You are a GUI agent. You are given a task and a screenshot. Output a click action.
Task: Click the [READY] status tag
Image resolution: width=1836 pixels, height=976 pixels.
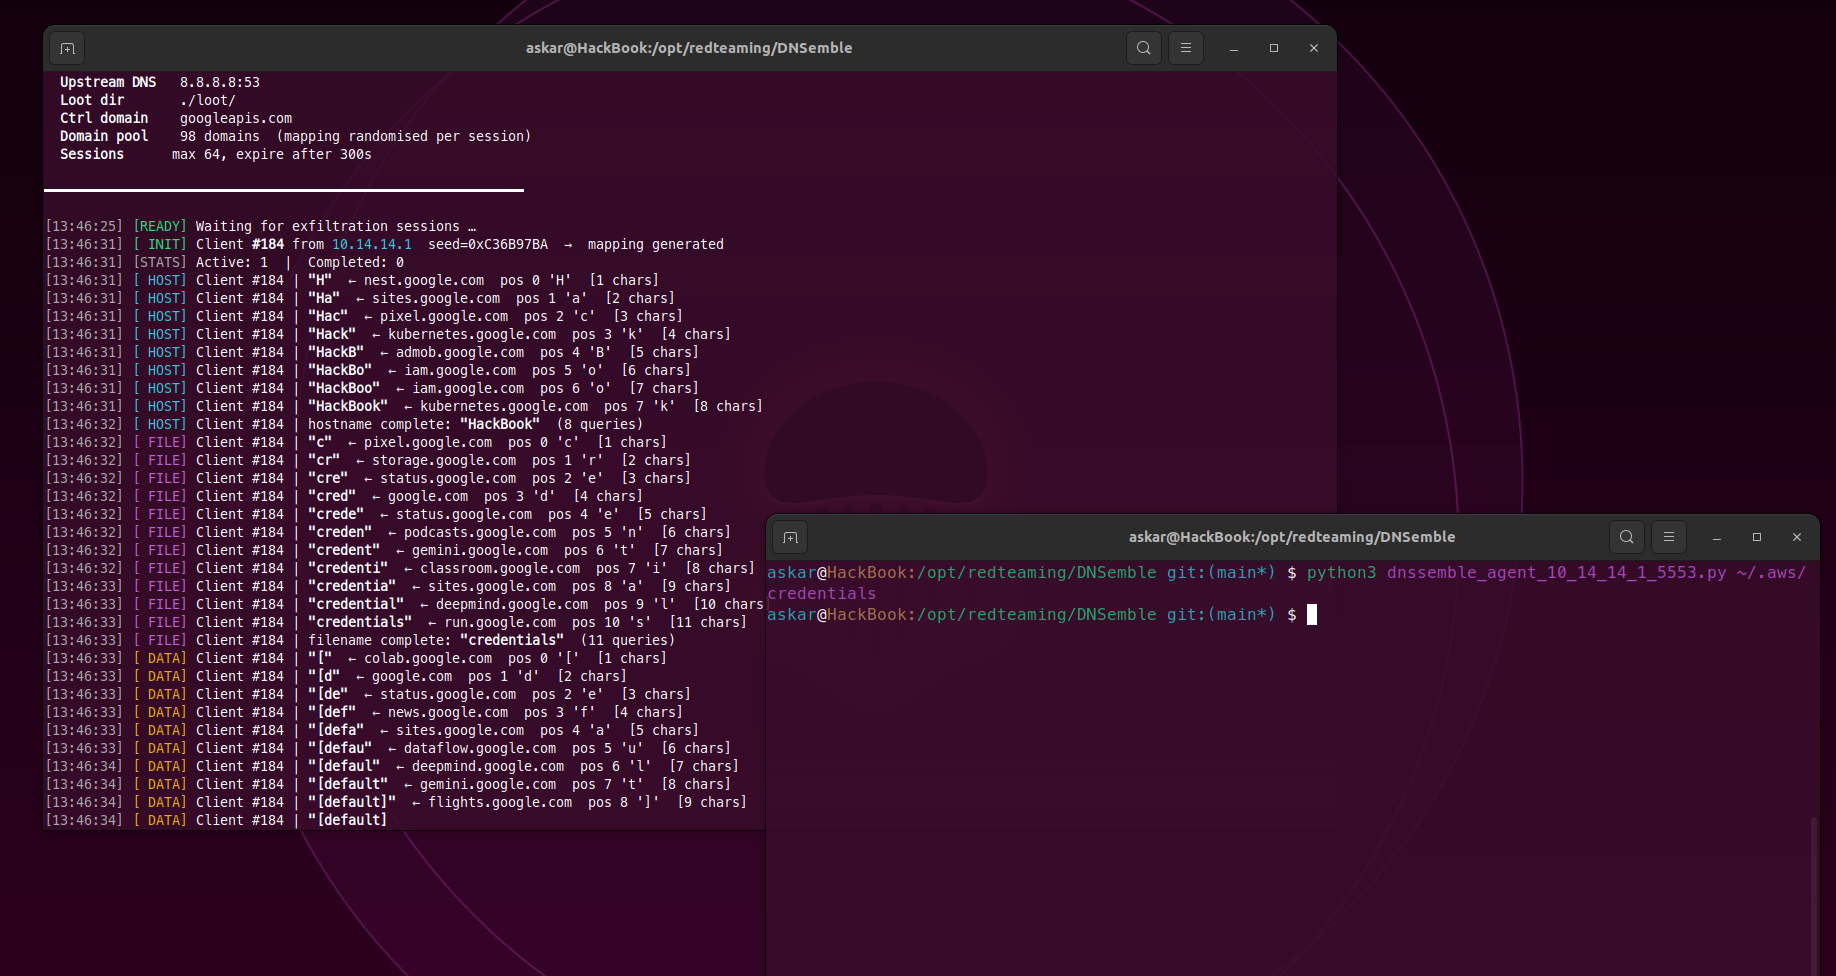tap(160, 226)
